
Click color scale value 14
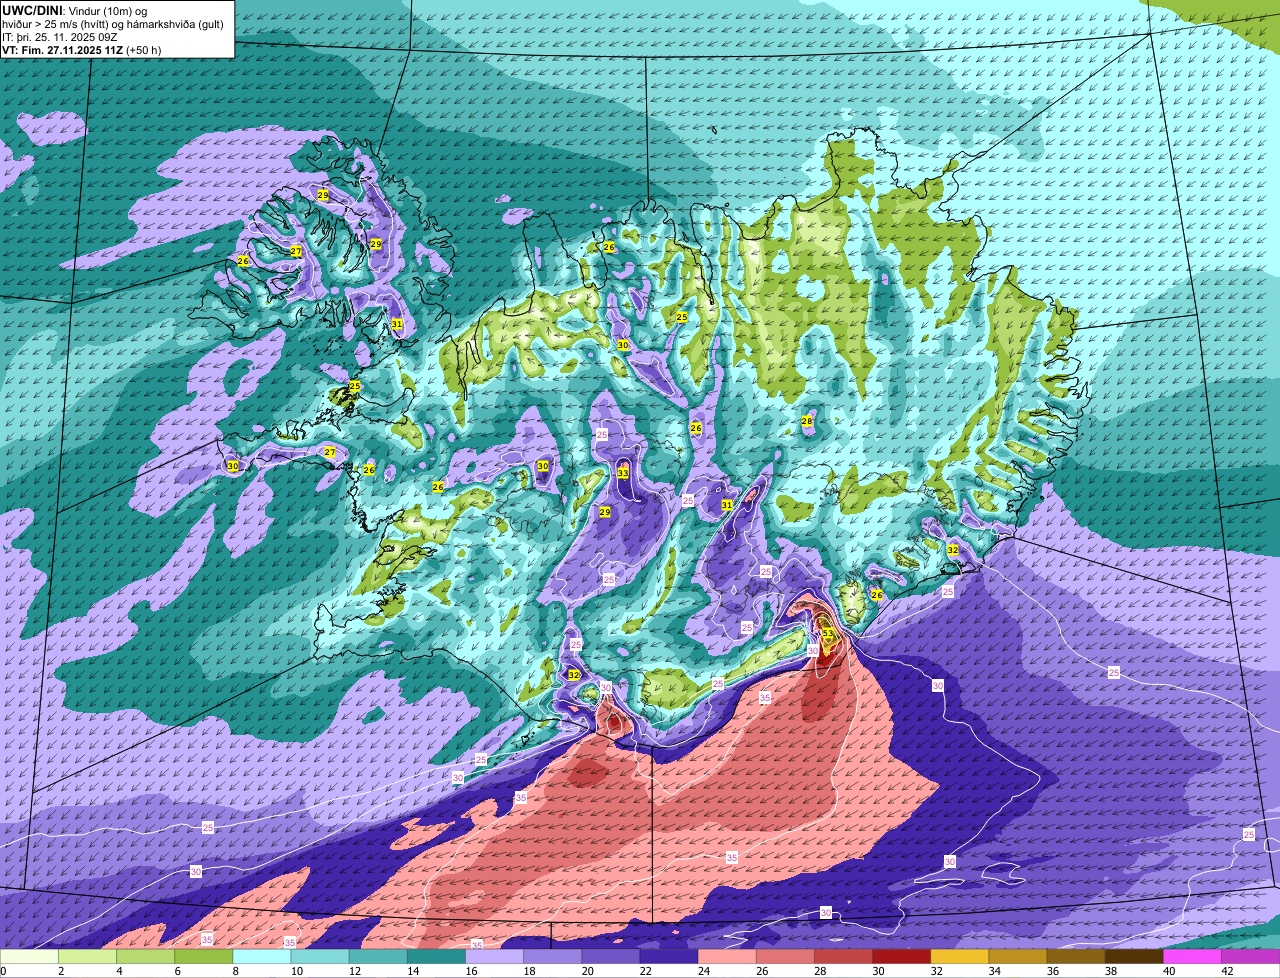(x=412, y=971)
